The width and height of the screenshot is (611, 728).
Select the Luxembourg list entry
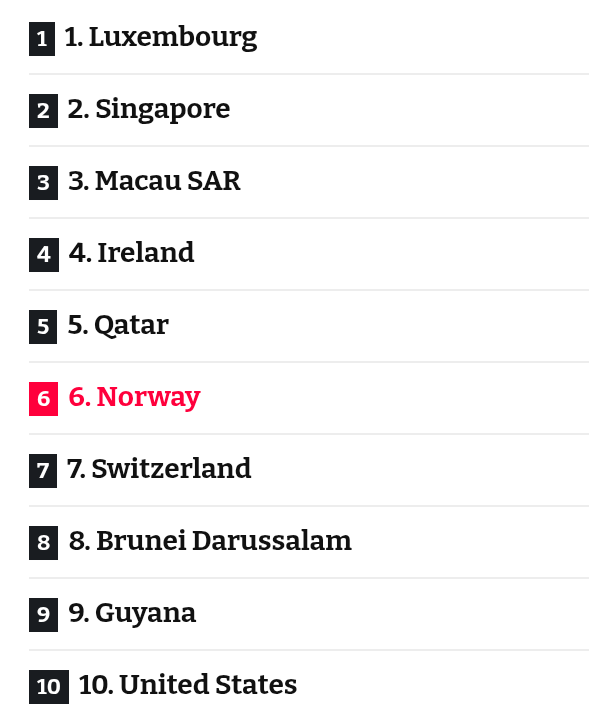click(160, 38)
